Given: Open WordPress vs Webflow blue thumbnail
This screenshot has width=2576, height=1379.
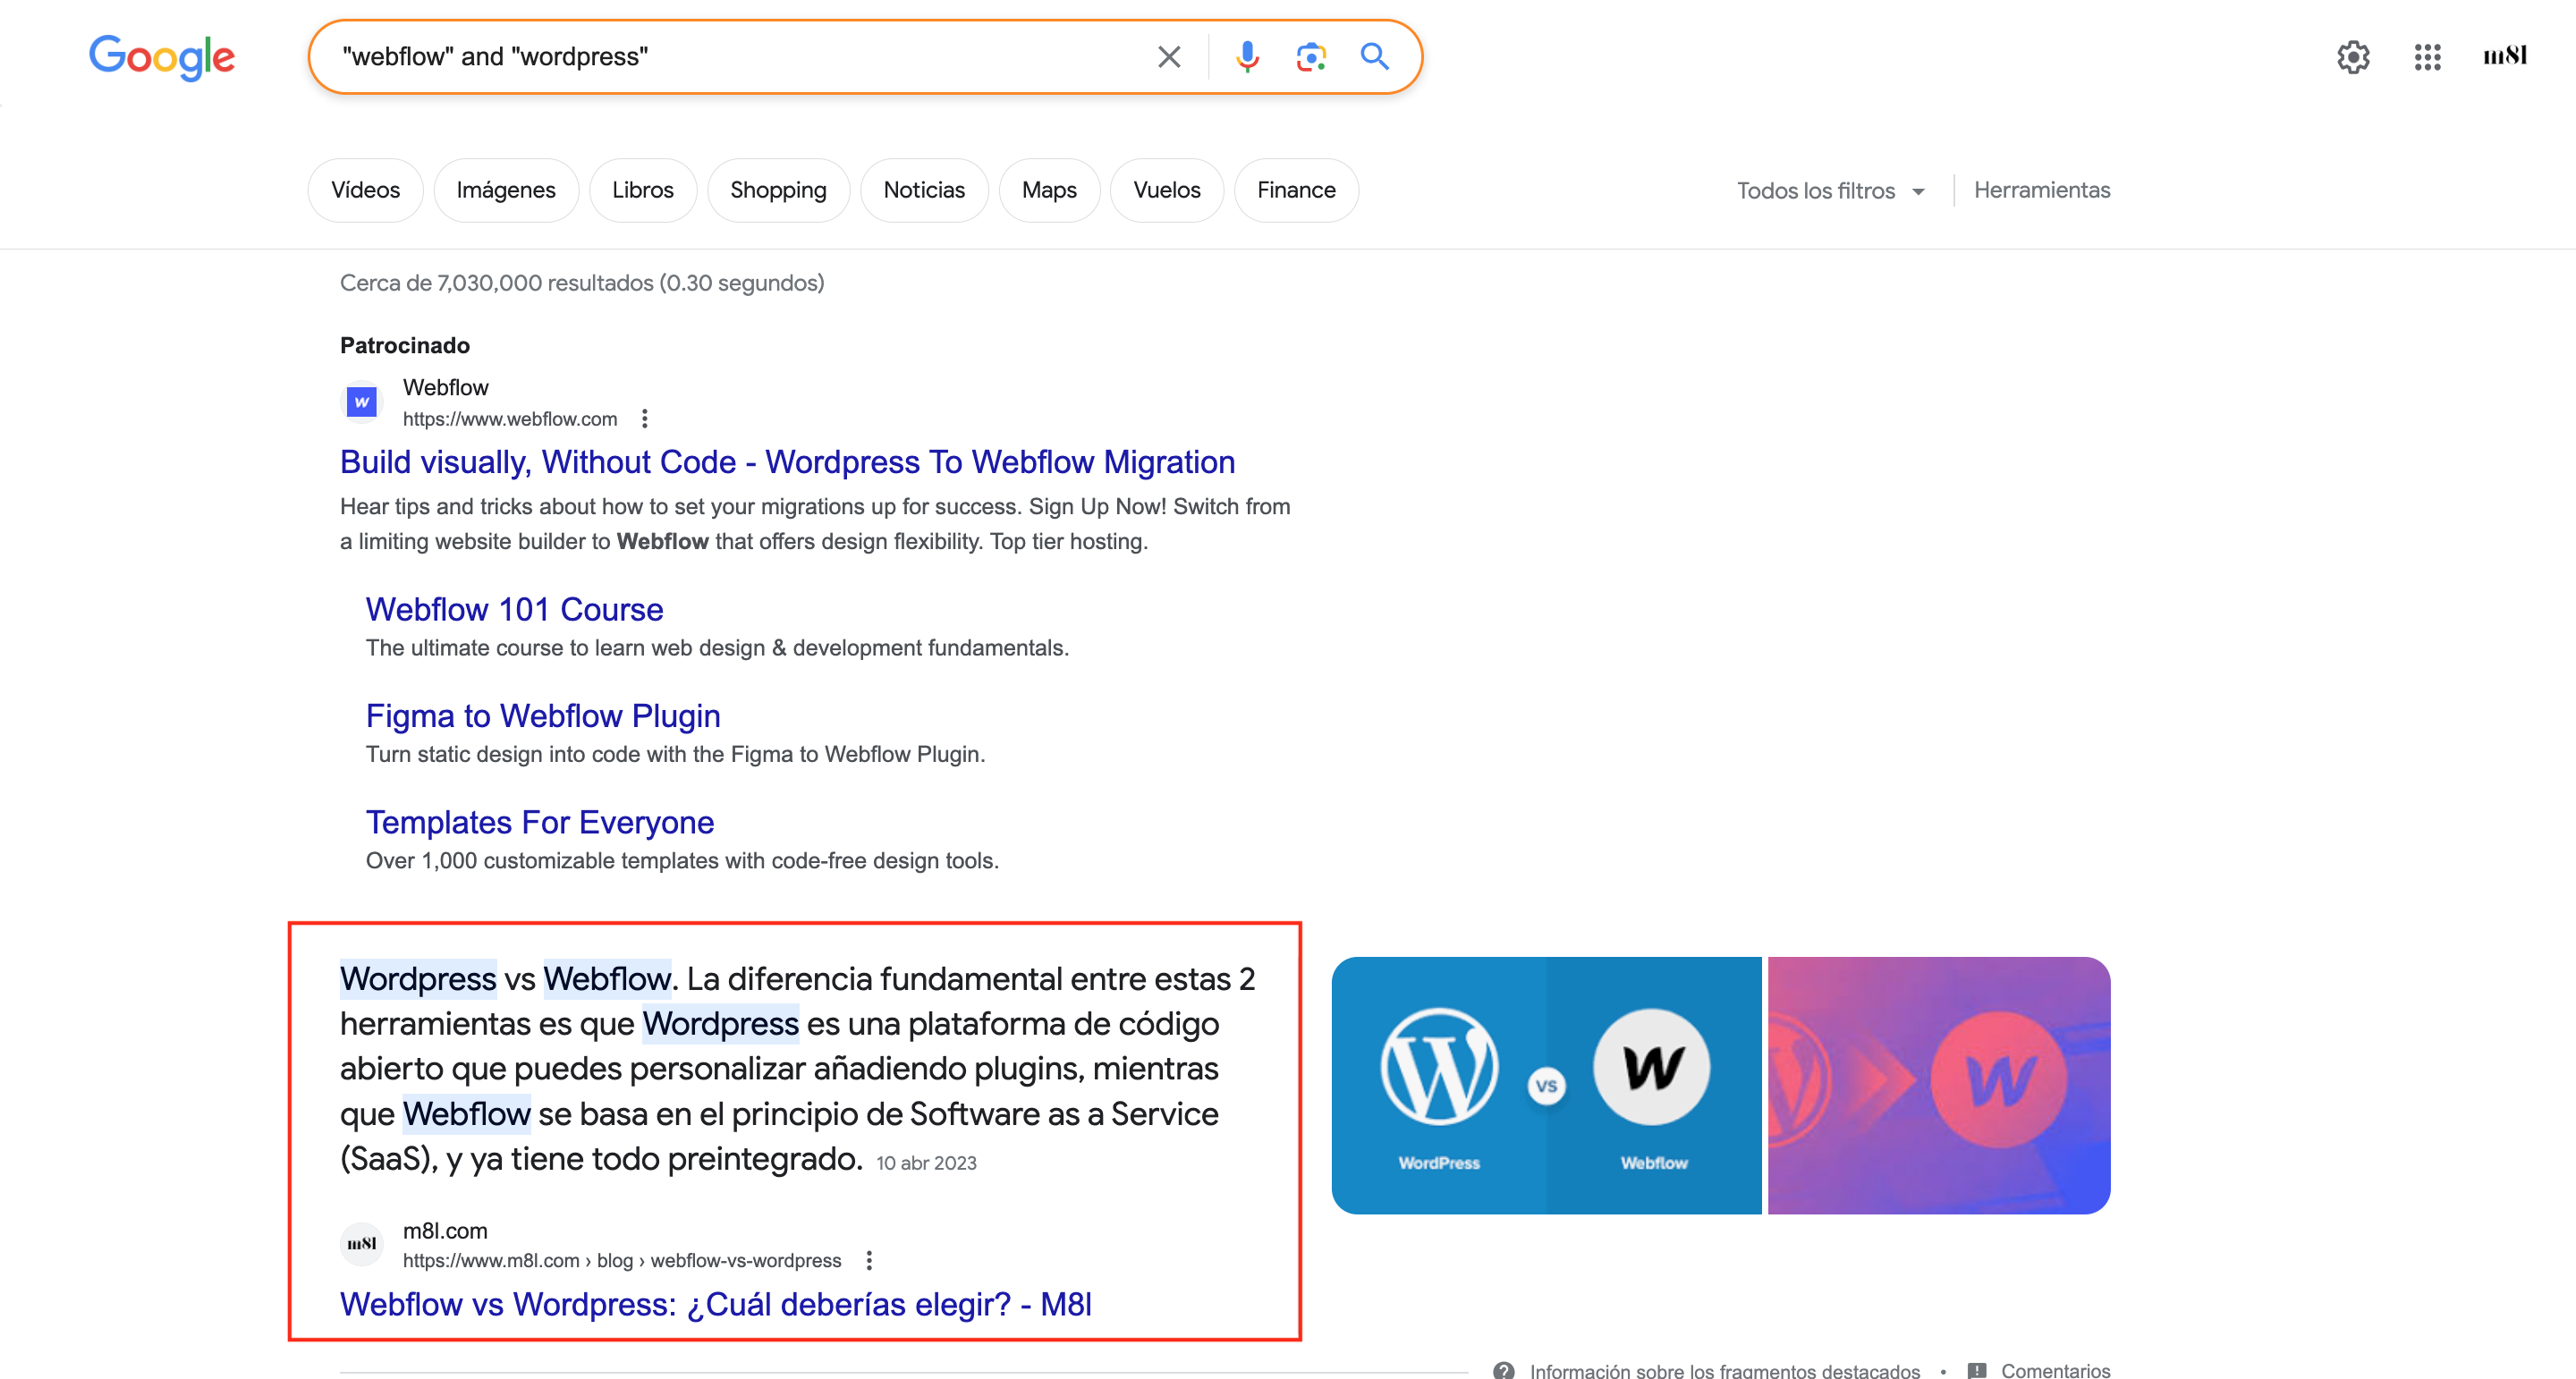Looking at the screenshot, I should pos(1546,1085).
